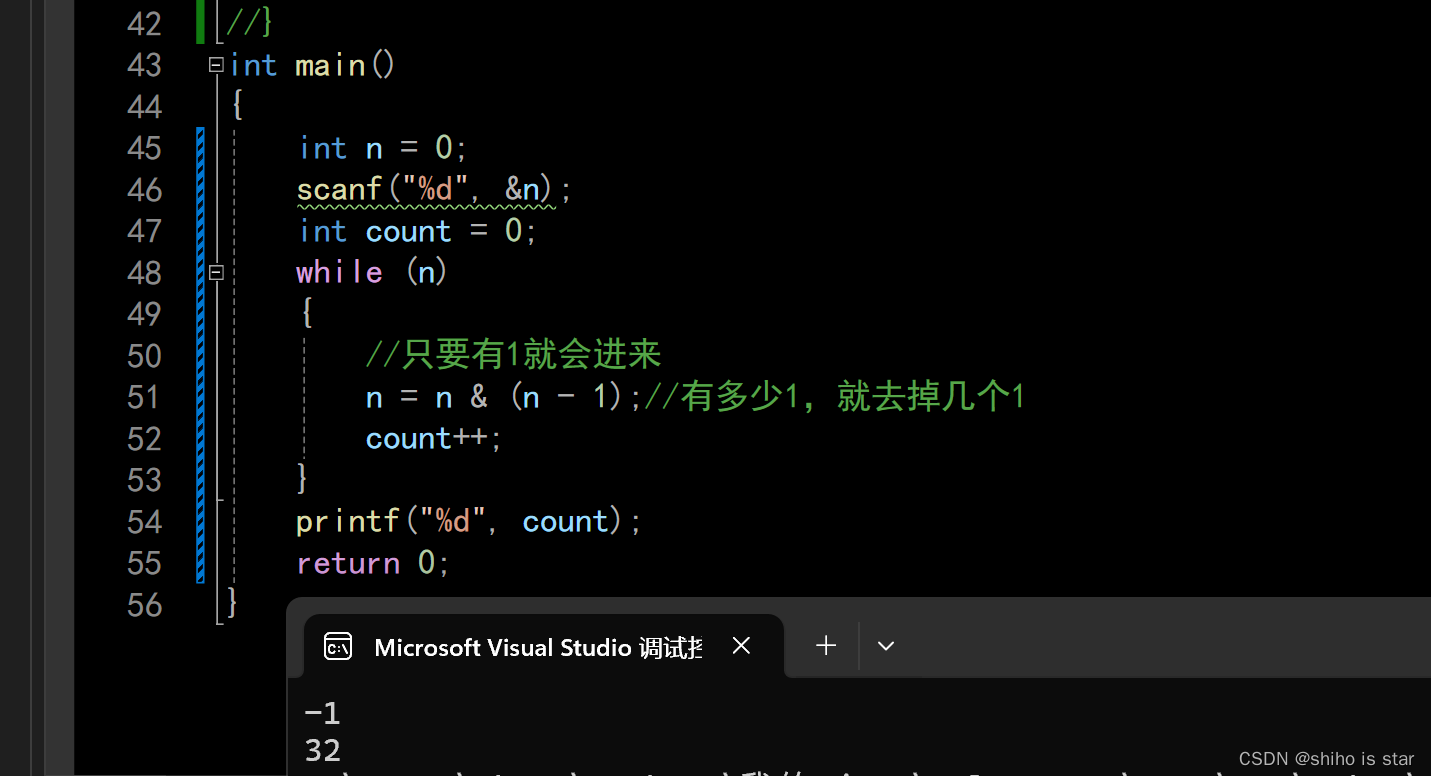Close the Microsoft Visual Studio console tab
This screenshot has width=1431, height=776.
[x=741, y=646]
